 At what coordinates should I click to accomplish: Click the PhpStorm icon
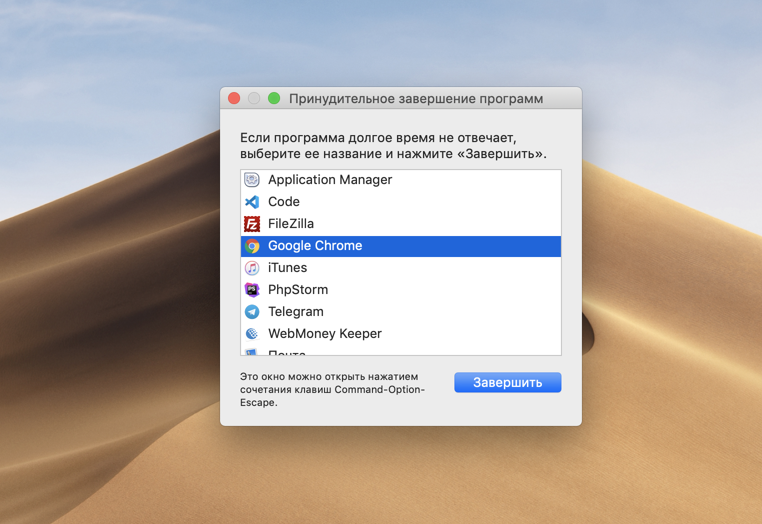(x=252, y=290)
